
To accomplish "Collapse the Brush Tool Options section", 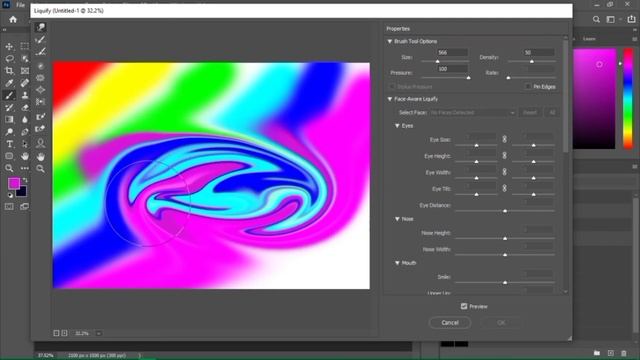I will point(390,41).
